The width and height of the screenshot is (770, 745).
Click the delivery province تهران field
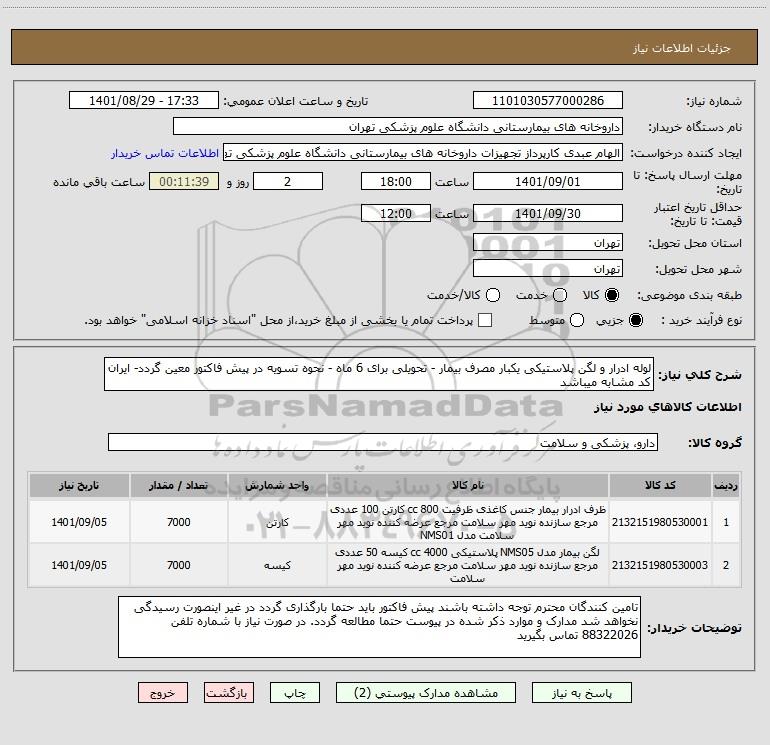tap(548, 243)
